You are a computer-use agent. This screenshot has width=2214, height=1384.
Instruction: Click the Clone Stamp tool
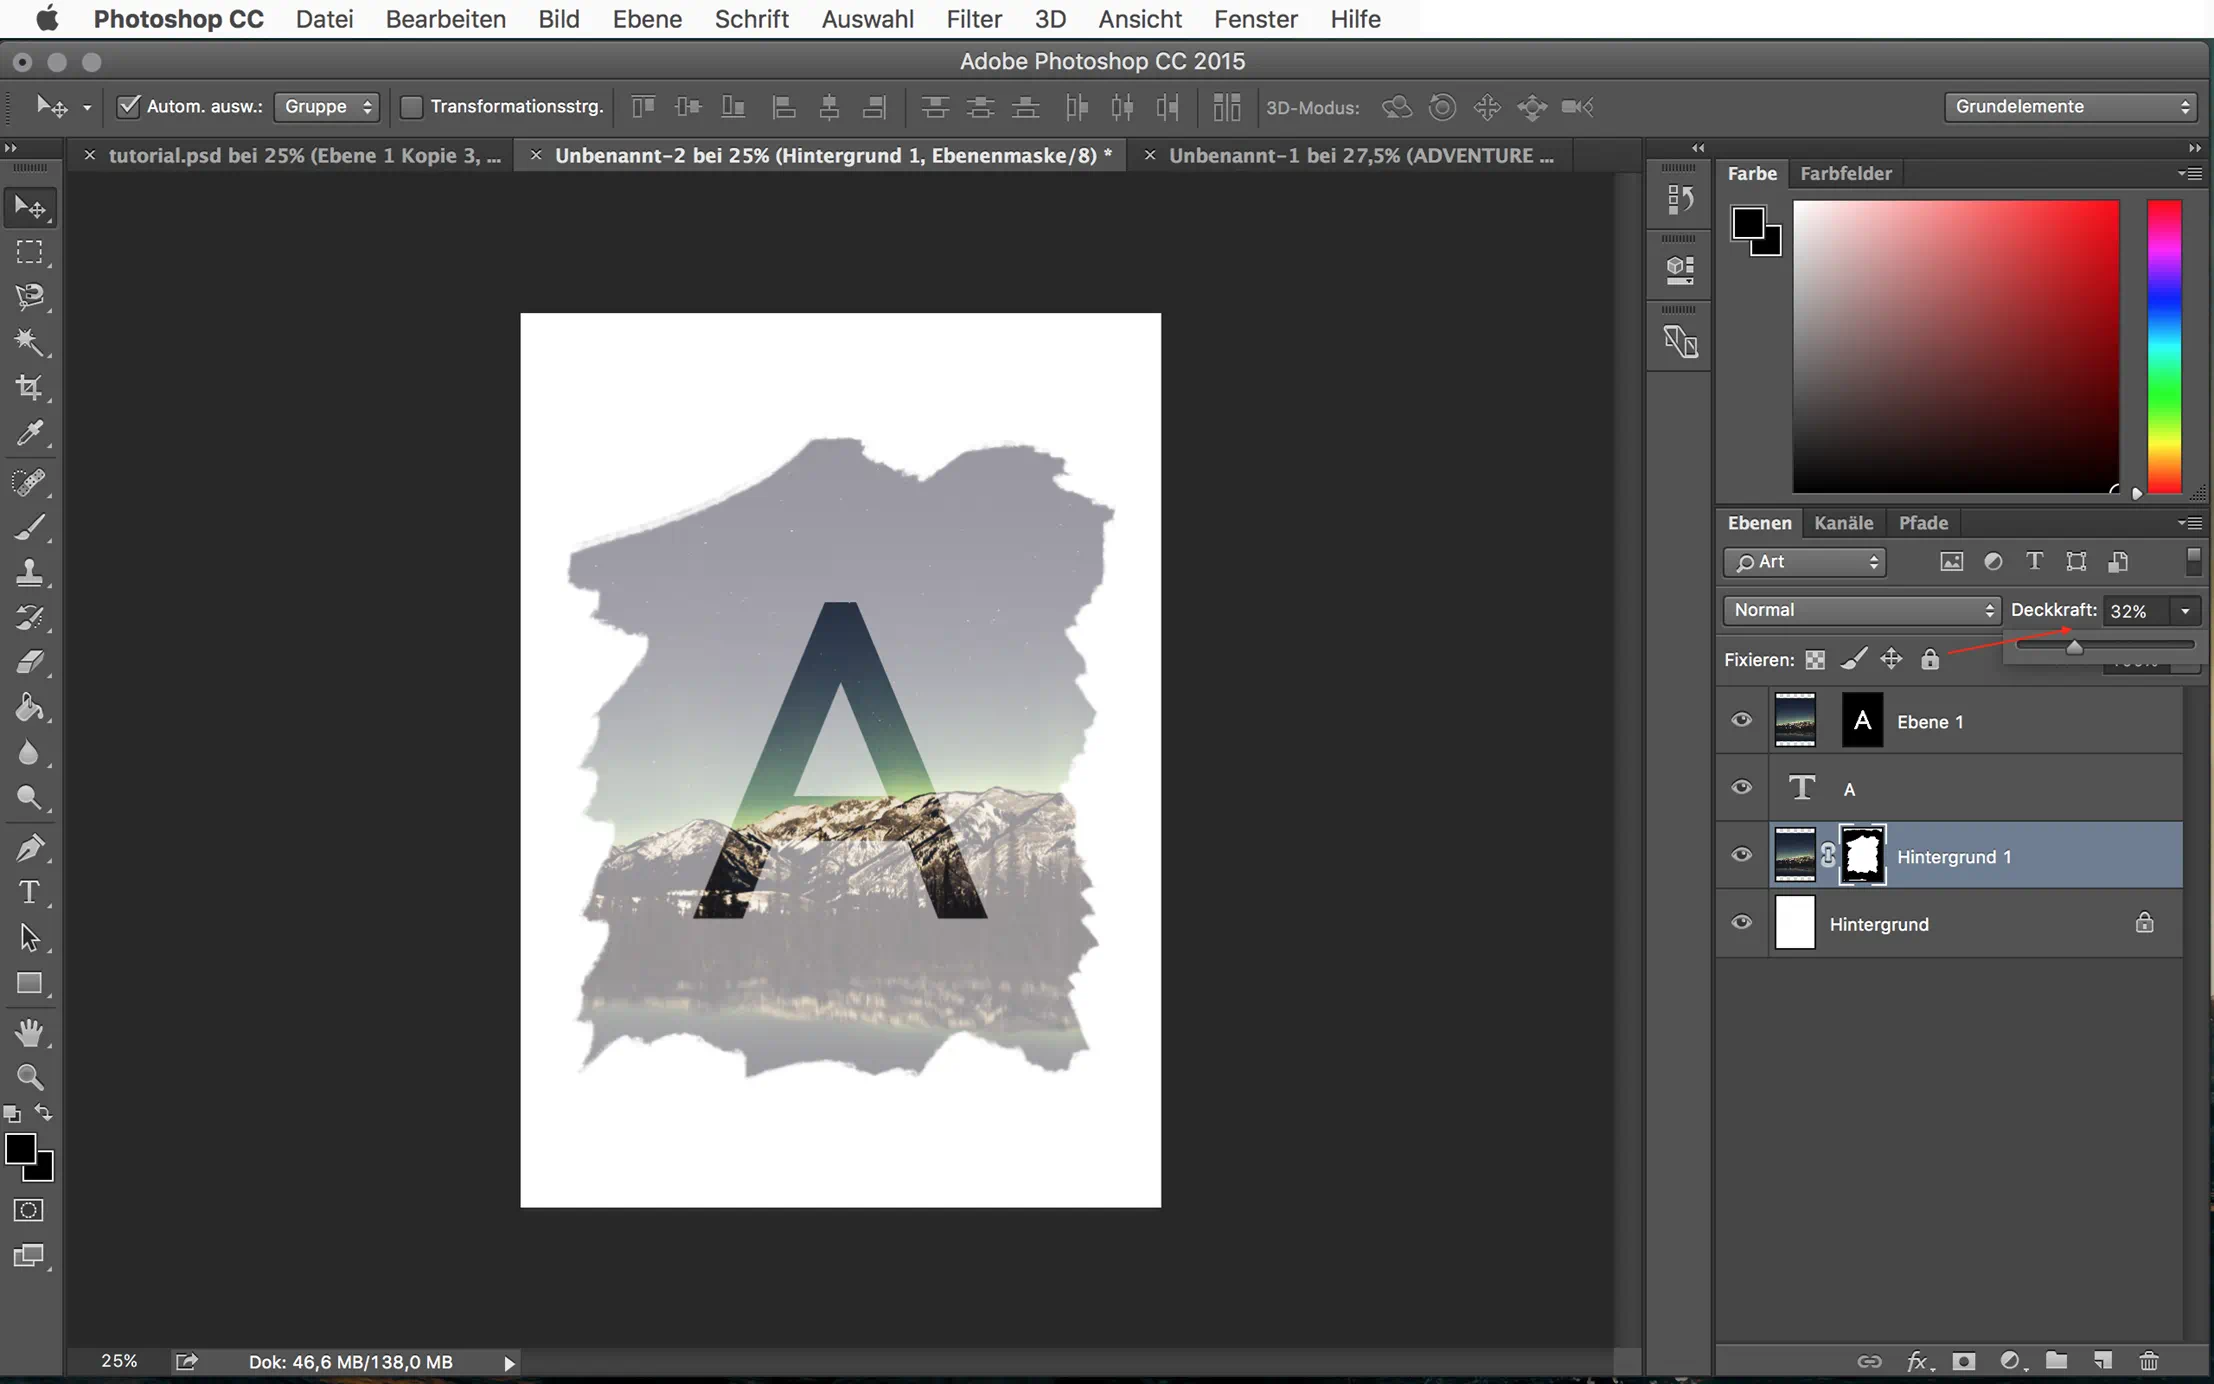point(29,572)
